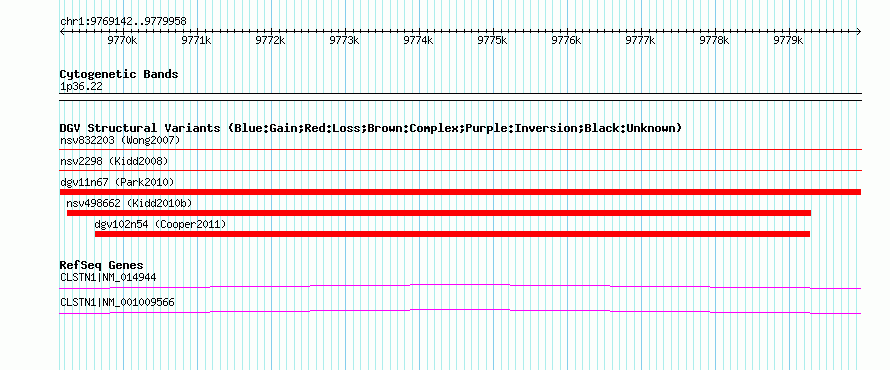This screenshot has width=890, height=370.
Task: Click the 1p36.22 band label
Action: [x=81, y=87]
